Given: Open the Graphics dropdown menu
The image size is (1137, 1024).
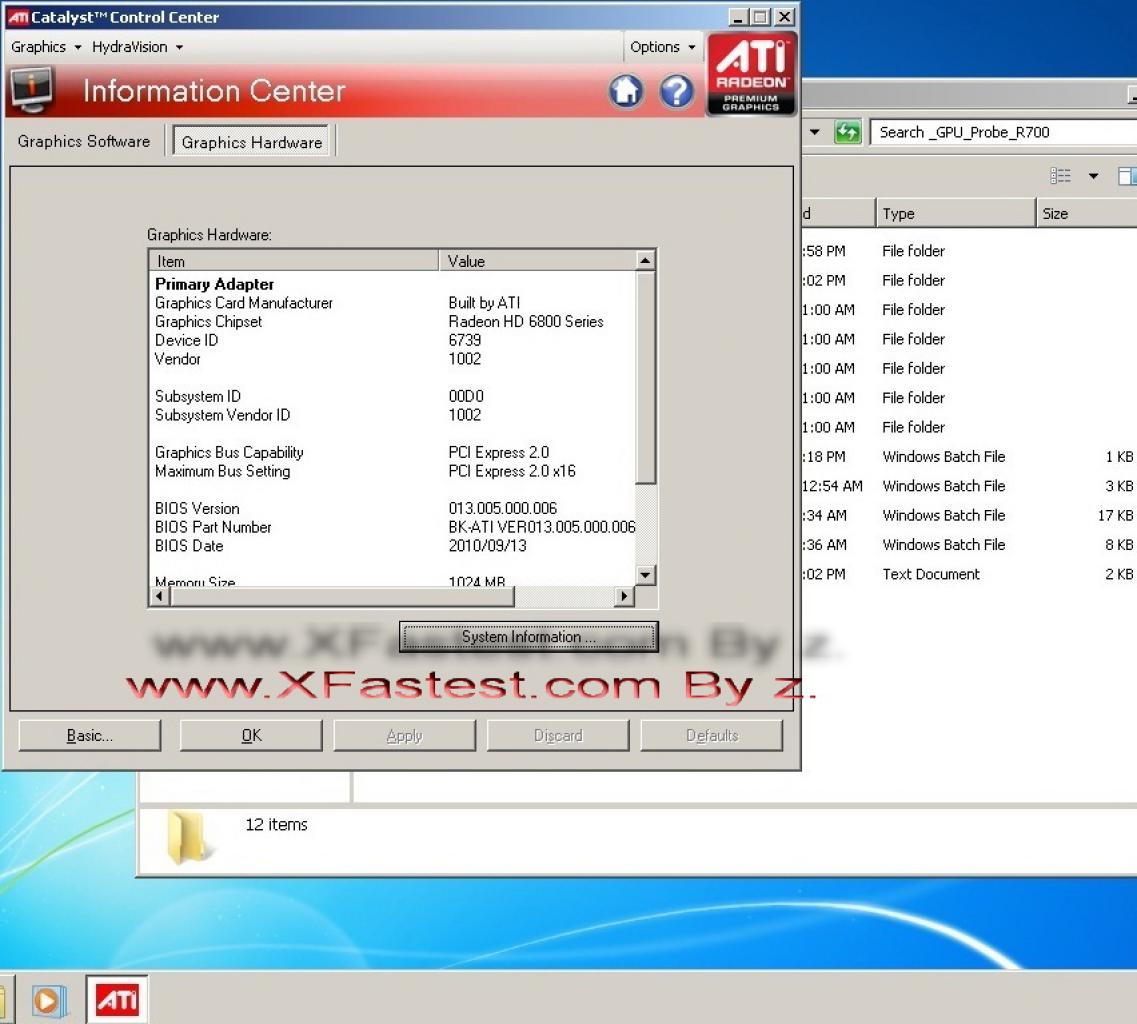Looking at the screenshot, I should [x=46, y=47].
